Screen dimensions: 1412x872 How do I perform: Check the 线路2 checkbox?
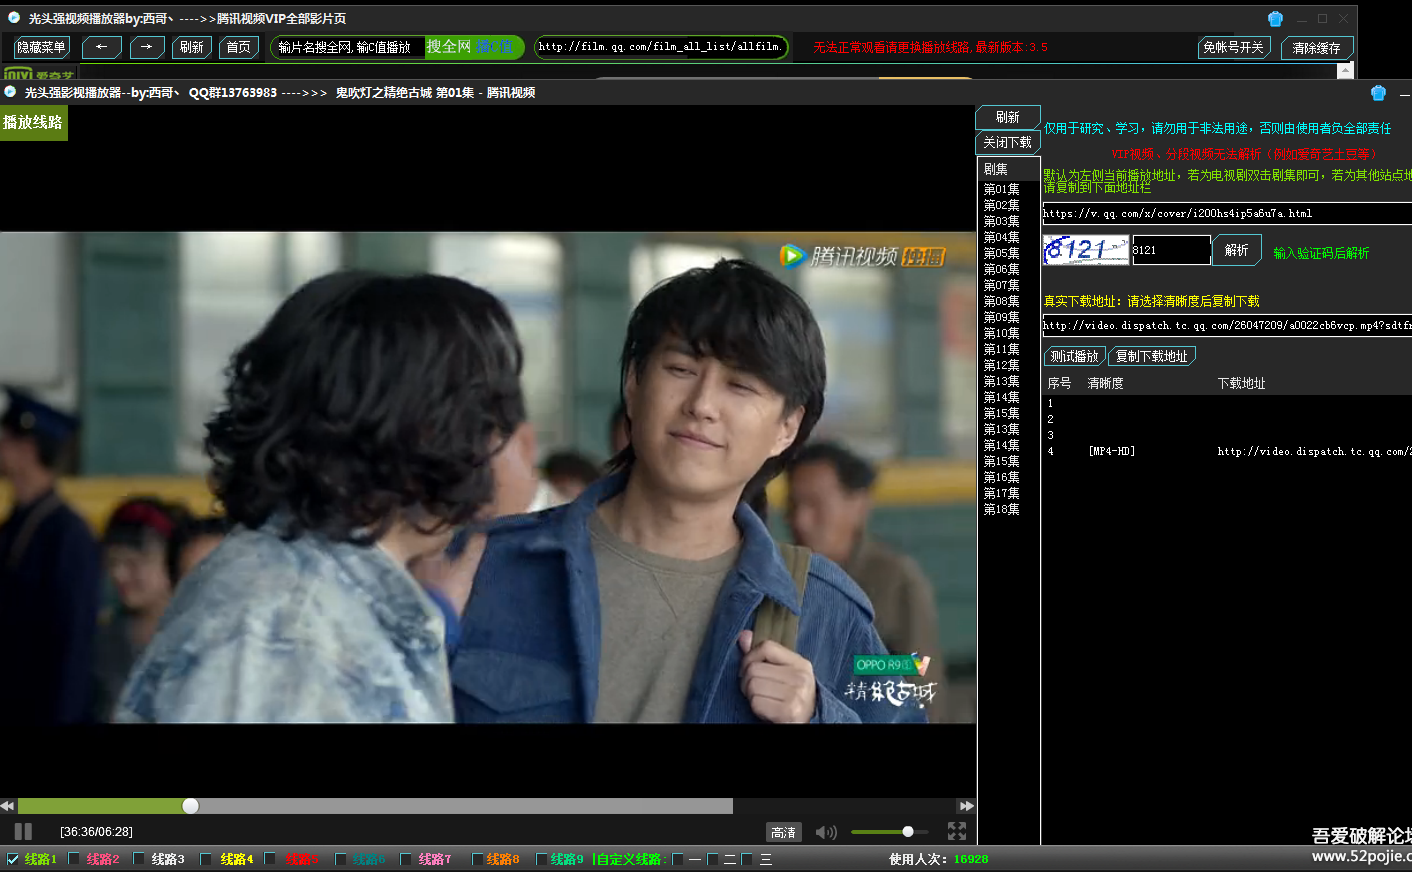(74, 859)
